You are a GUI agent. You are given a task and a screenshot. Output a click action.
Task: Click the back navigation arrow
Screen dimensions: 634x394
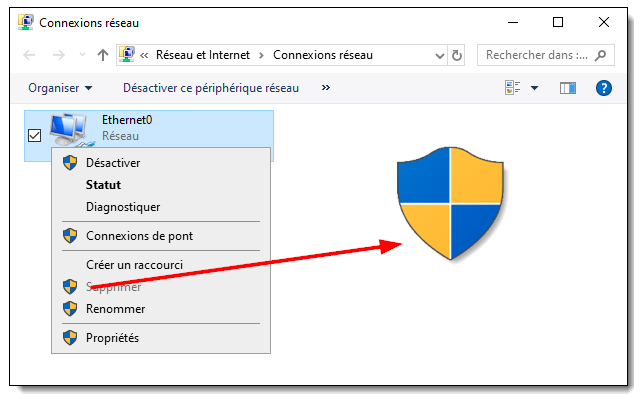pos(30,55)
